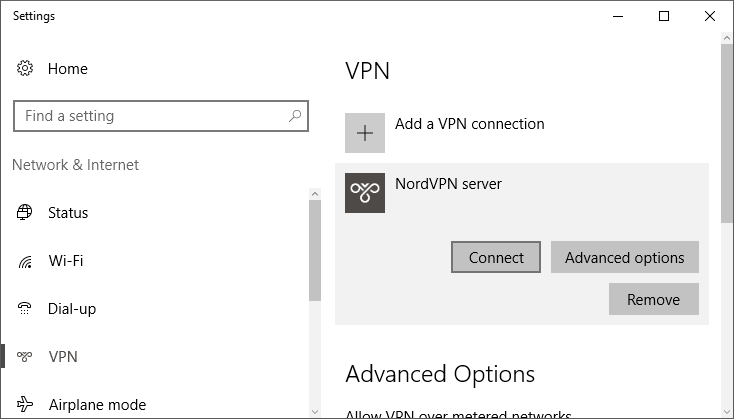Screen dimensions: 734x419
Task: Click the Wi-Fi signal icon
Action: 25,261
